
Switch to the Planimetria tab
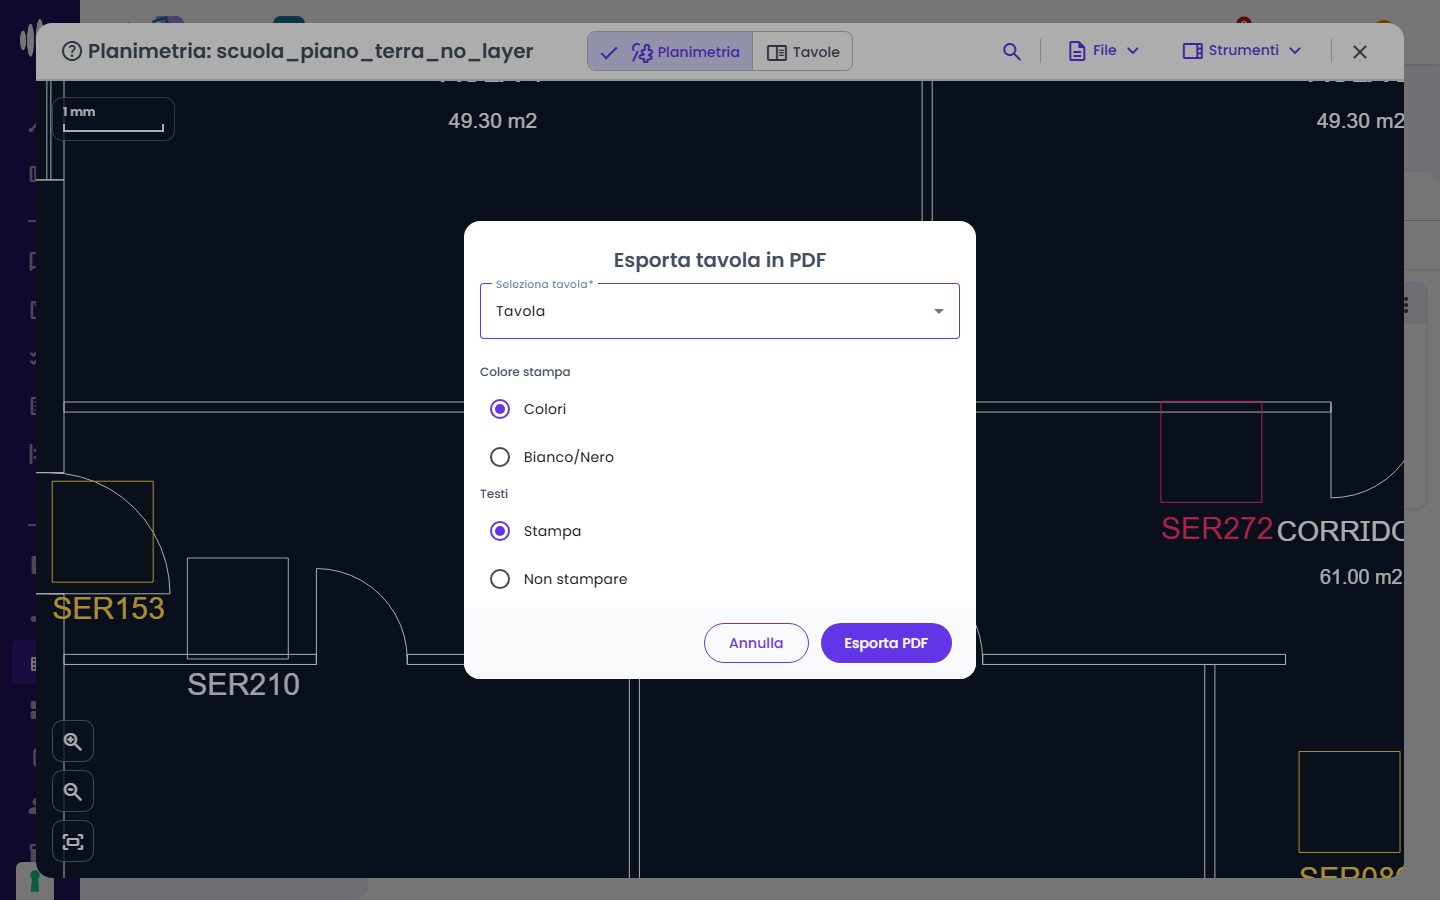click(x=670, y=52)
